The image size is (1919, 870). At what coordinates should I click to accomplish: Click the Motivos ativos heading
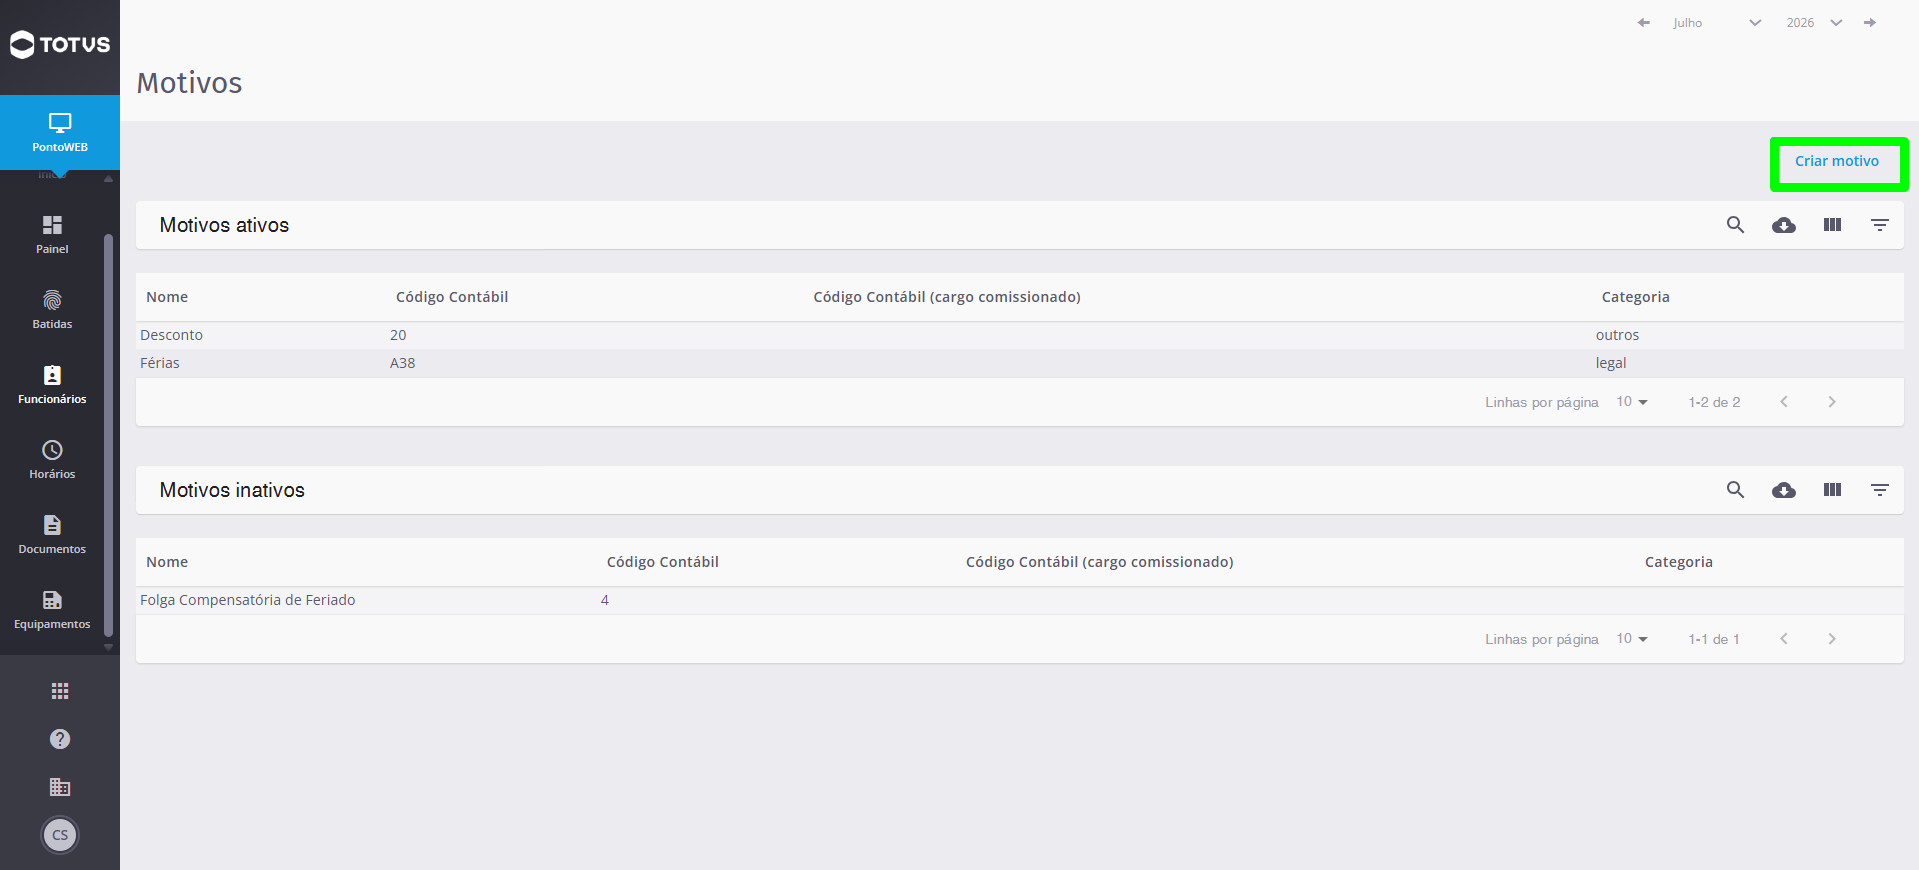224,225
